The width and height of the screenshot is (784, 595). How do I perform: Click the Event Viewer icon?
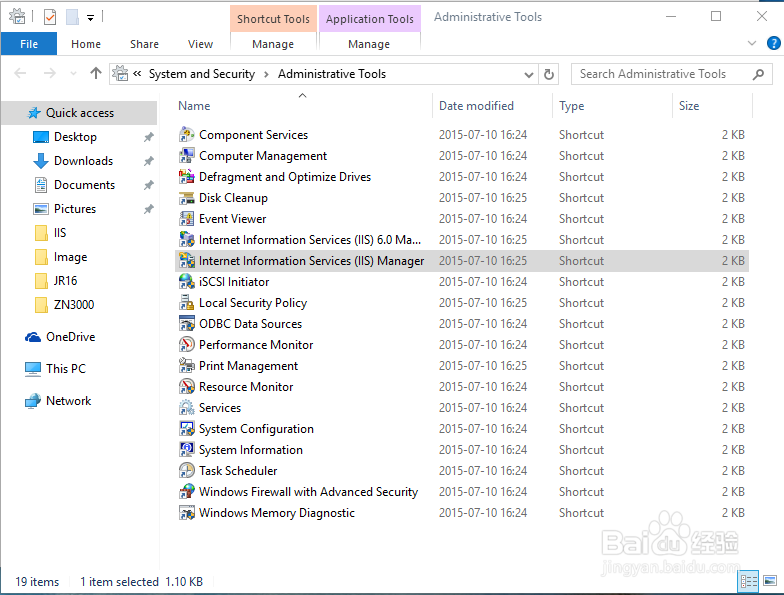186,218
